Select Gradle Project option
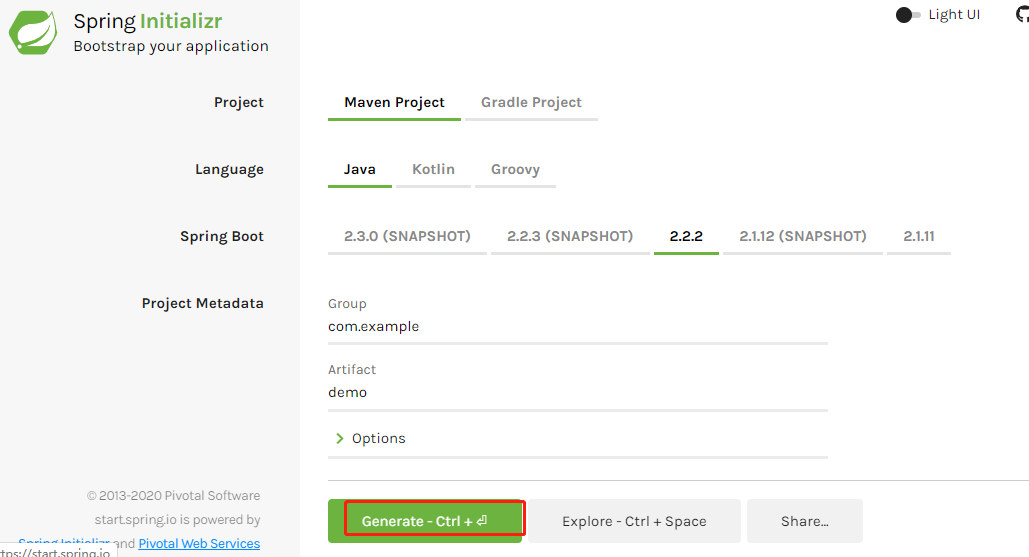Screen dimensions: 1029x557 (x=531, y=103)
